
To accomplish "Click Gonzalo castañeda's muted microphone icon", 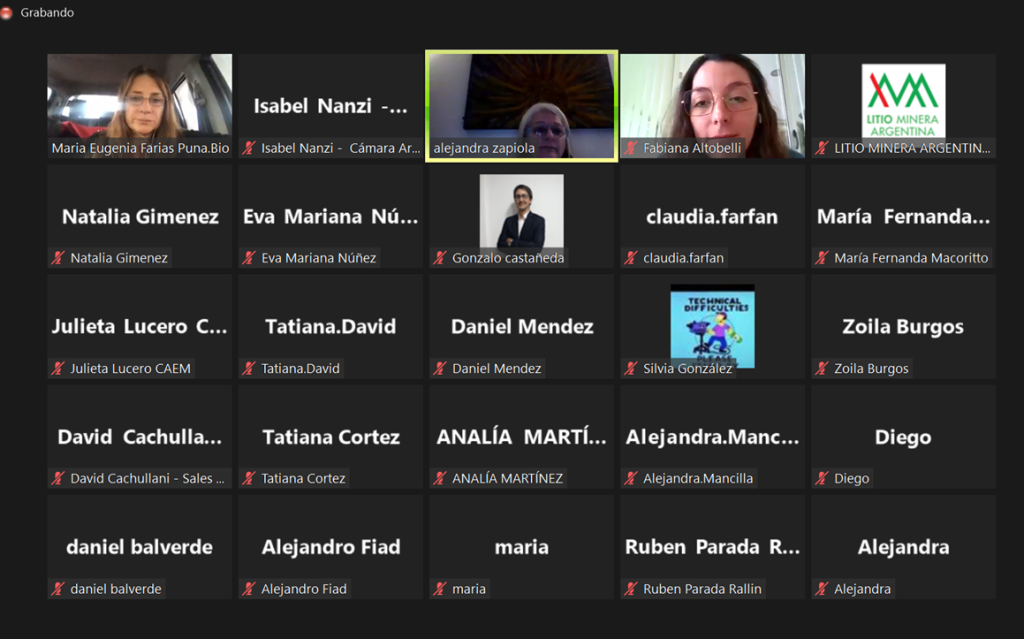I will point(440,258).
